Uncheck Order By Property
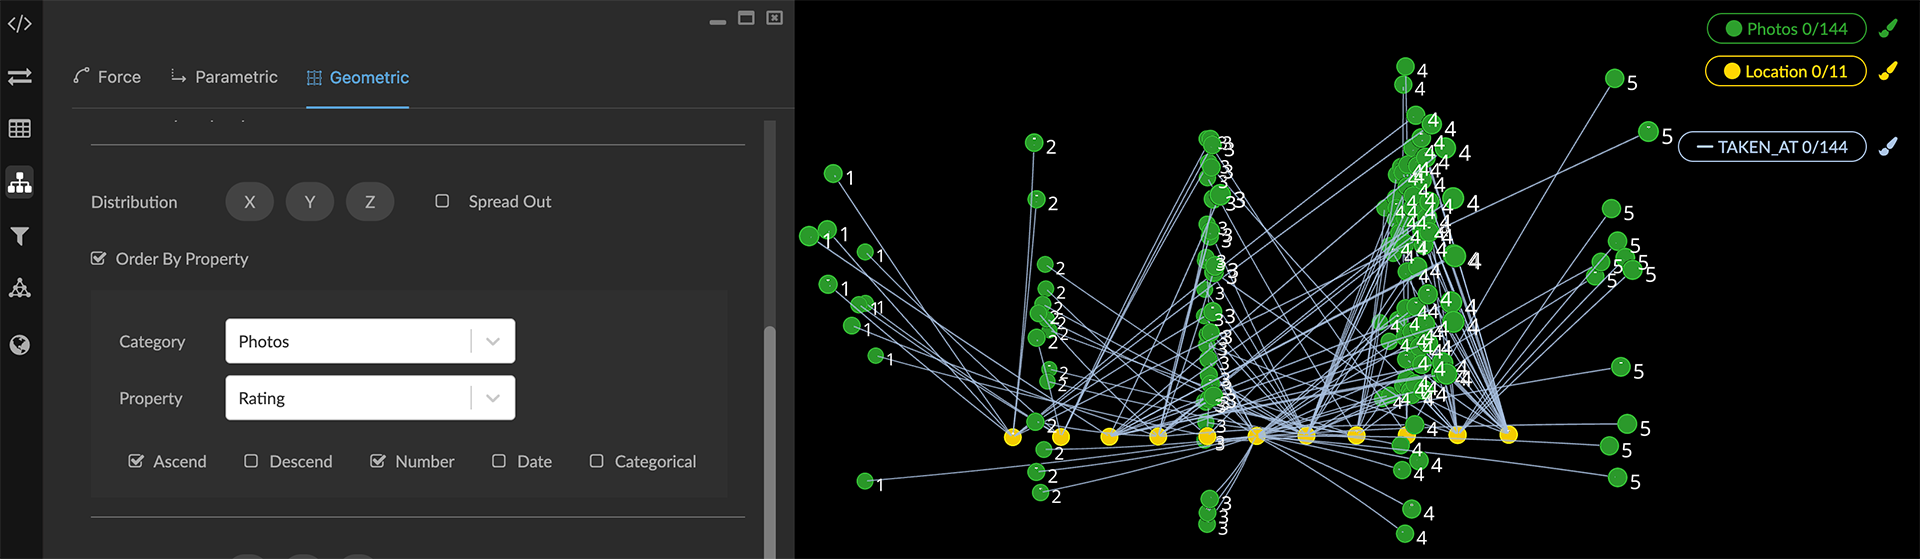Image resolution: width=1920 pixels, height=559 pixels. click(x=98, y=259)
